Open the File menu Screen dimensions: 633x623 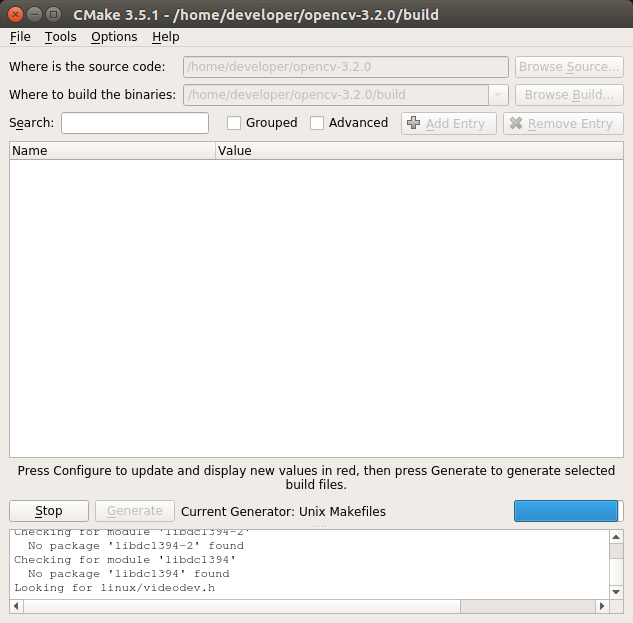coord(20,37)
